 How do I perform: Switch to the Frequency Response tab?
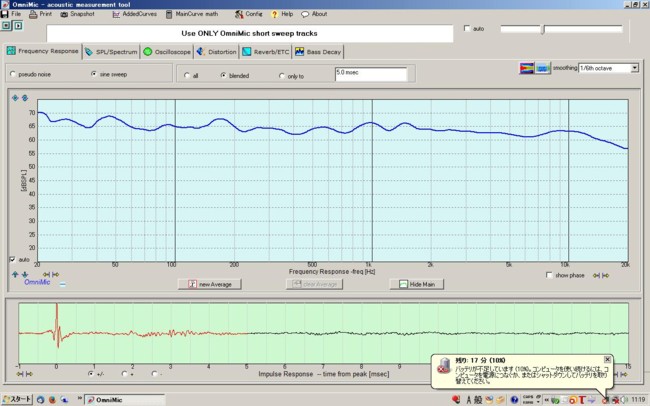[x=43, y=51]
